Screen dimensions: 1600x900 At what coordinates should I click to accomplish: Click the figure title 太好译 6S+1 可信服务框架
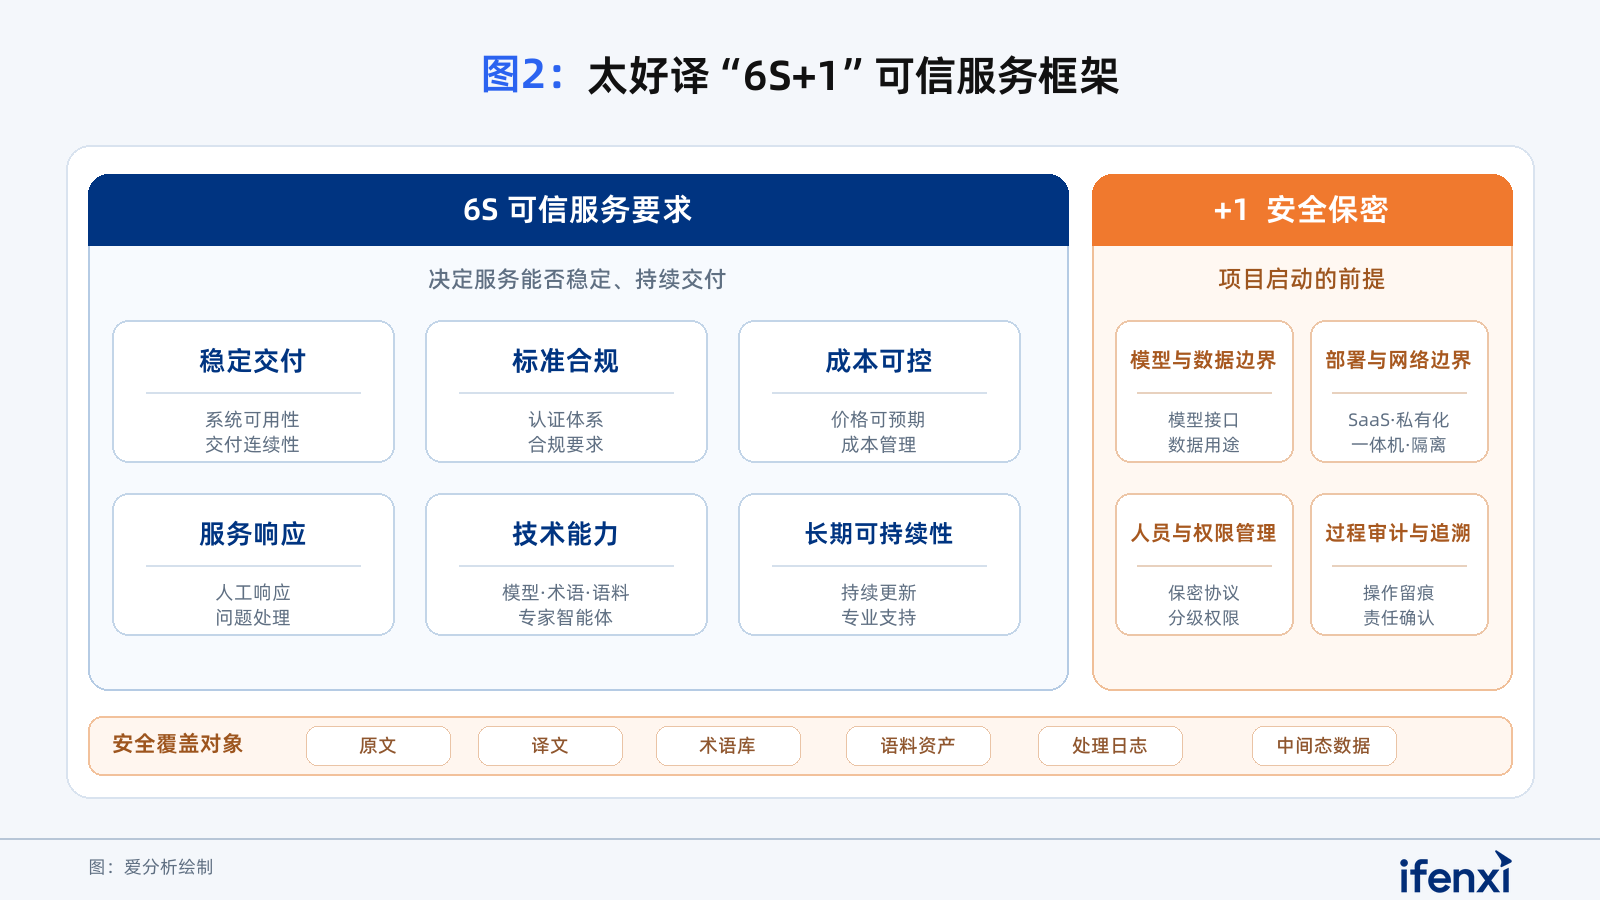click(853, 76)
